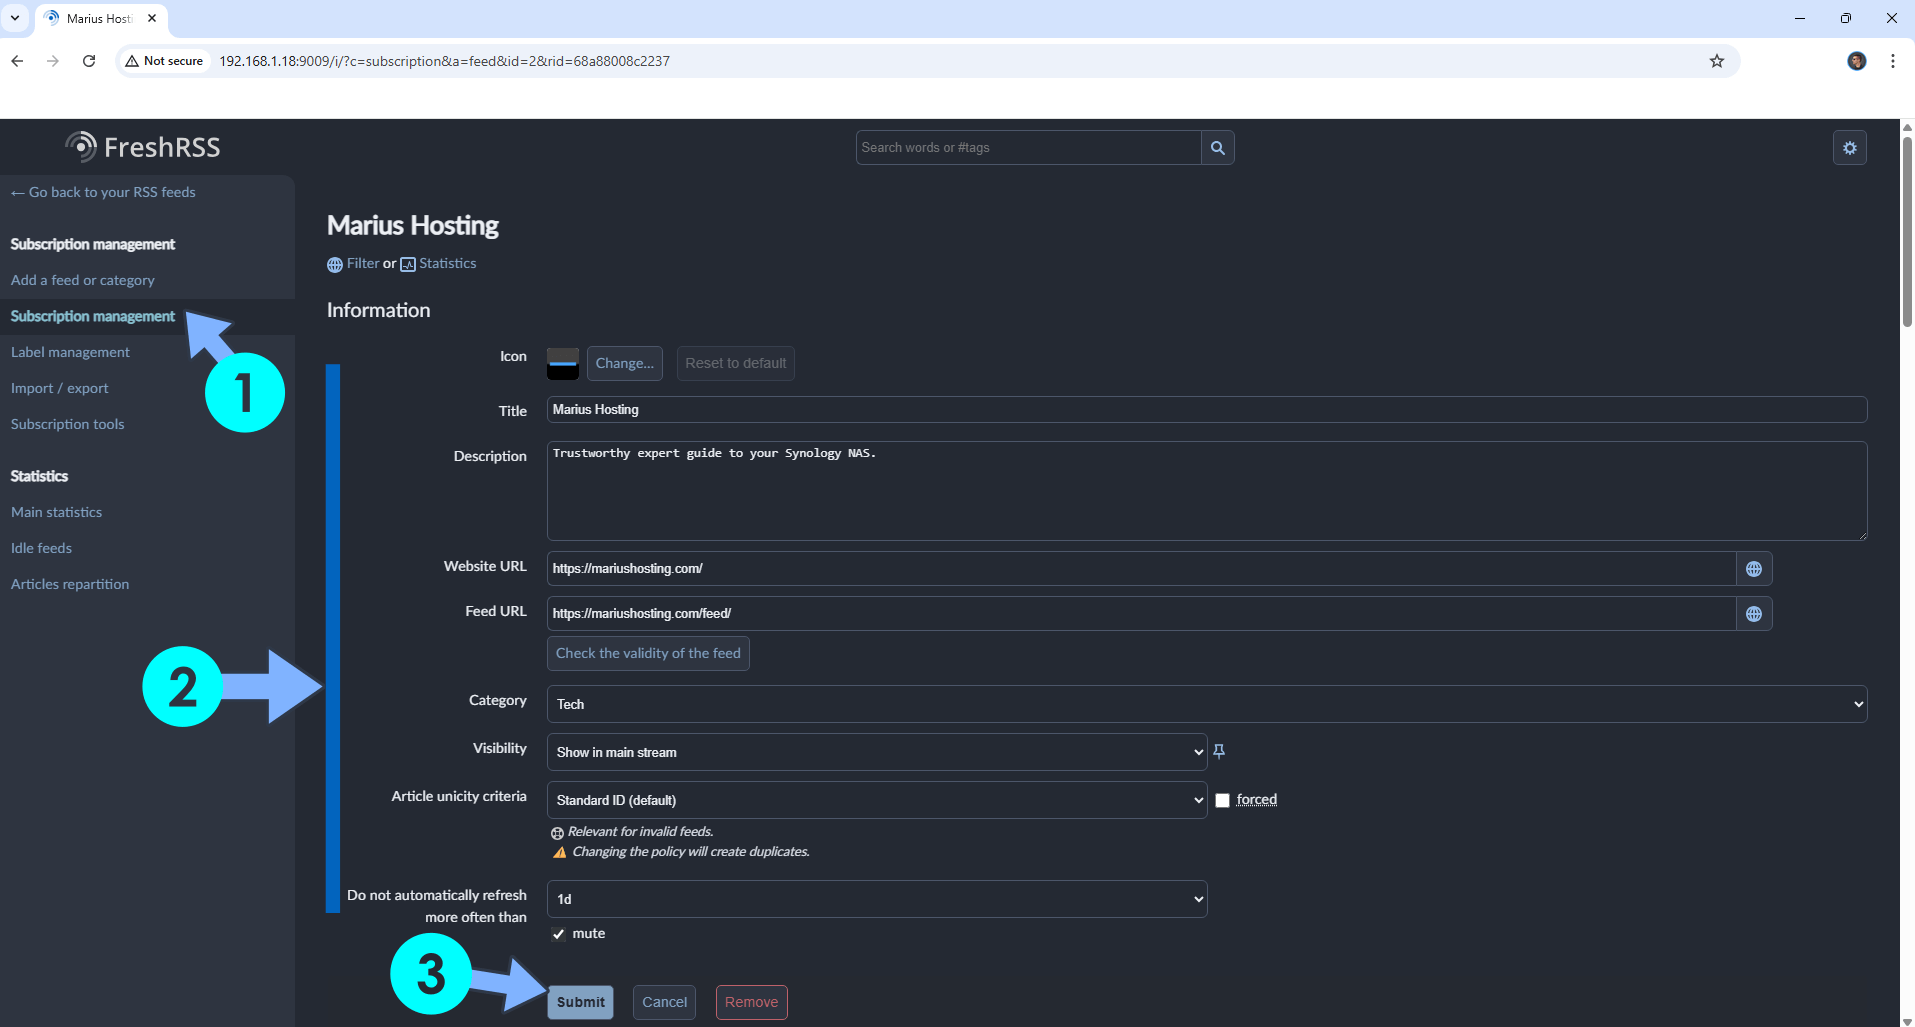
Task: Click the Statistics chart icon
Action: point(408,265)
